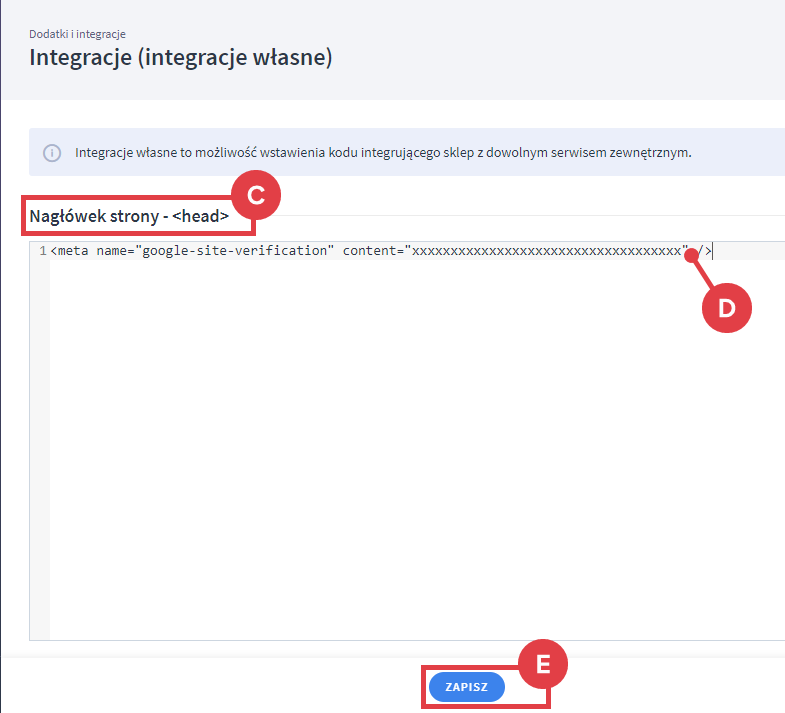Select line number 1 in editor gutter

pyautogui.click(x=43, y=251)
